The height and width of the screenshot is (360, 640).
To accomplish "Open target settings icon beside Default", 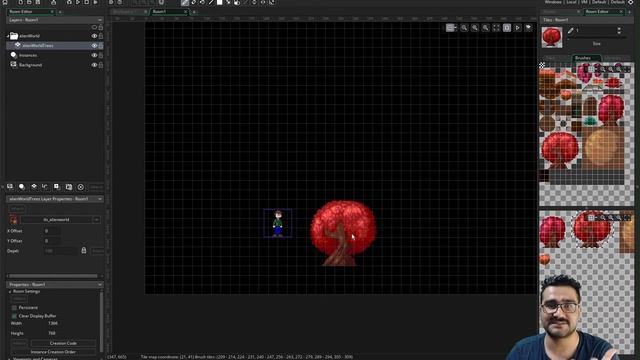I will tap(631, 2).
